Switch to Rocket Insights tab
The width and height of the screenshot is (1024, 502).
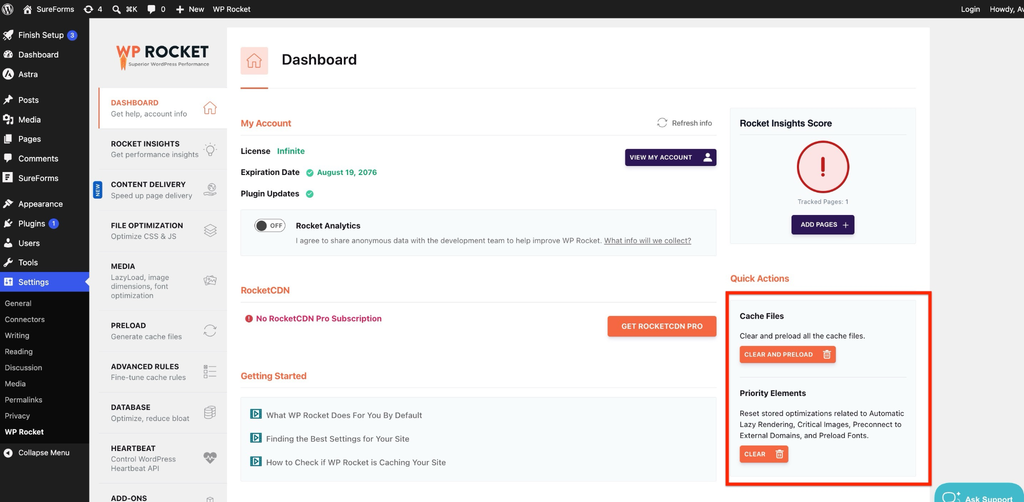pos(163,149)
